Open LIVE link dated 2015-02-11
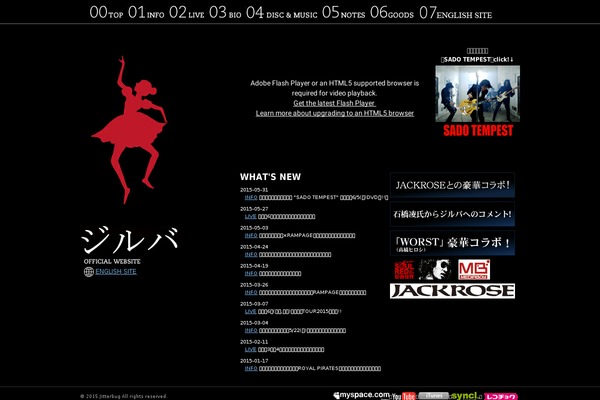This screenshot has width=600, height=400. pyautogui.click(x=251, y=349)
